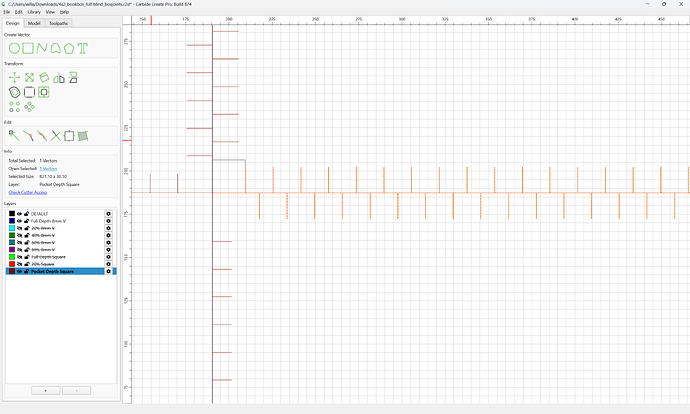Select the Text tool
This screenshot has height=414, width=690.
click(x=83, y=48)
